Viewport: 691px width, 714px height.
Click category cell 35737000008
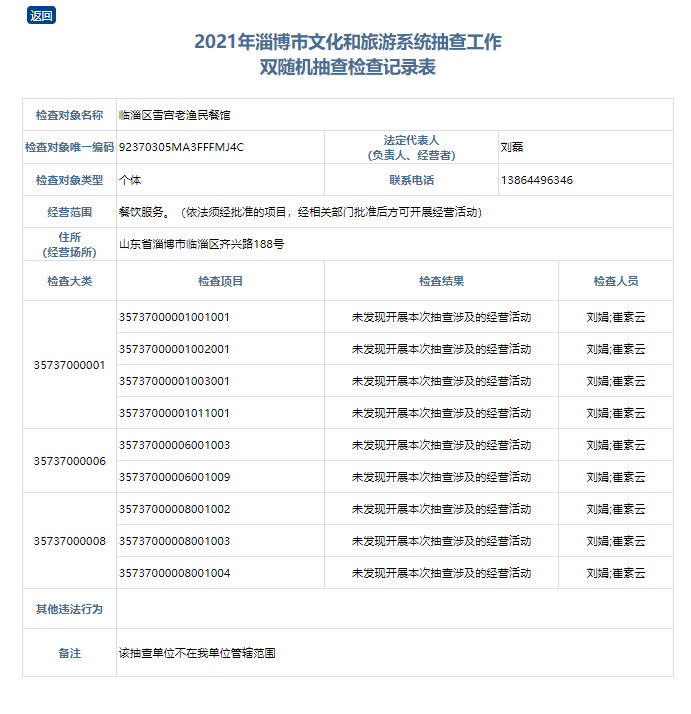point(69,541)
